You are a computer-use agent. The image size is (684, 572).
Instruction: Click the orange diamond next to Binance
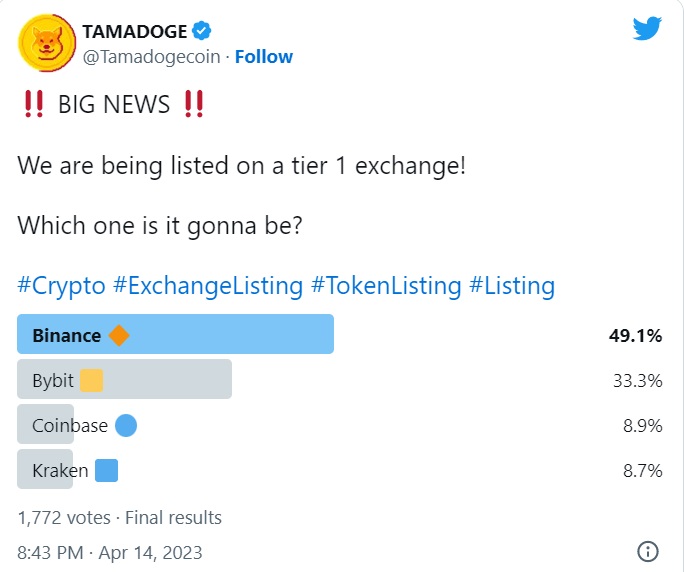tap(119, 335)
